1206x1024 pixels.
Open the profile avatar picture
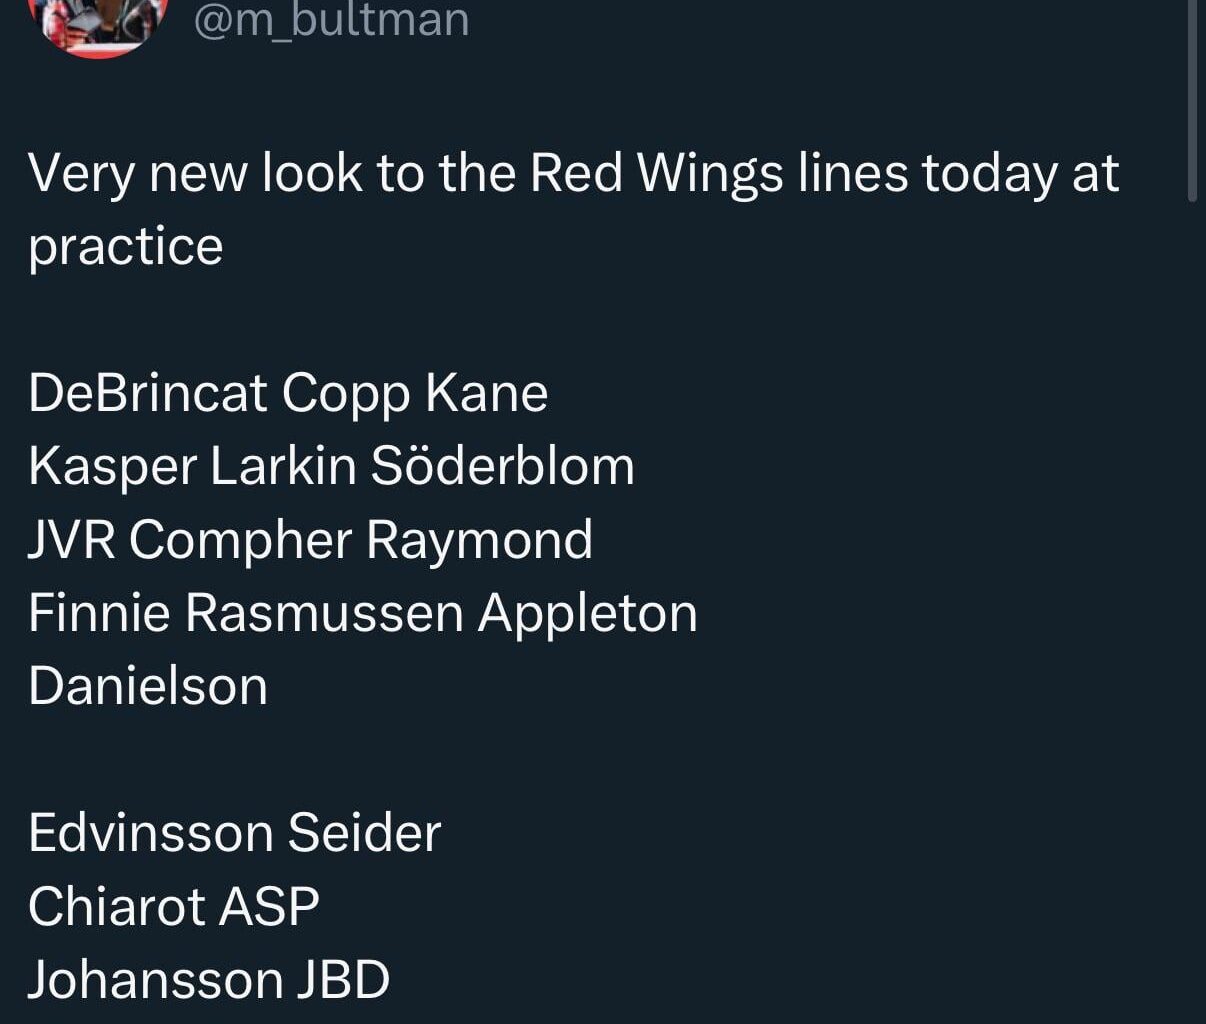pos(96,24)
